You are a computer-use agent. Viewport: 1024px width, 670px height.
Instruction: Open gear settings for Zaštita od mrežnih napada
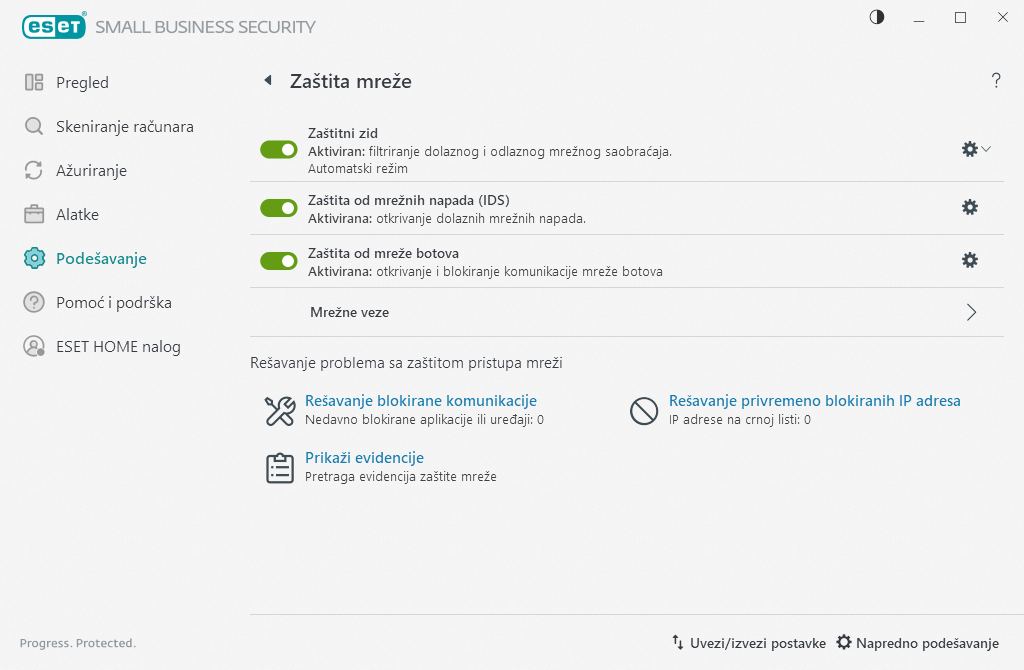coord(969,207)
